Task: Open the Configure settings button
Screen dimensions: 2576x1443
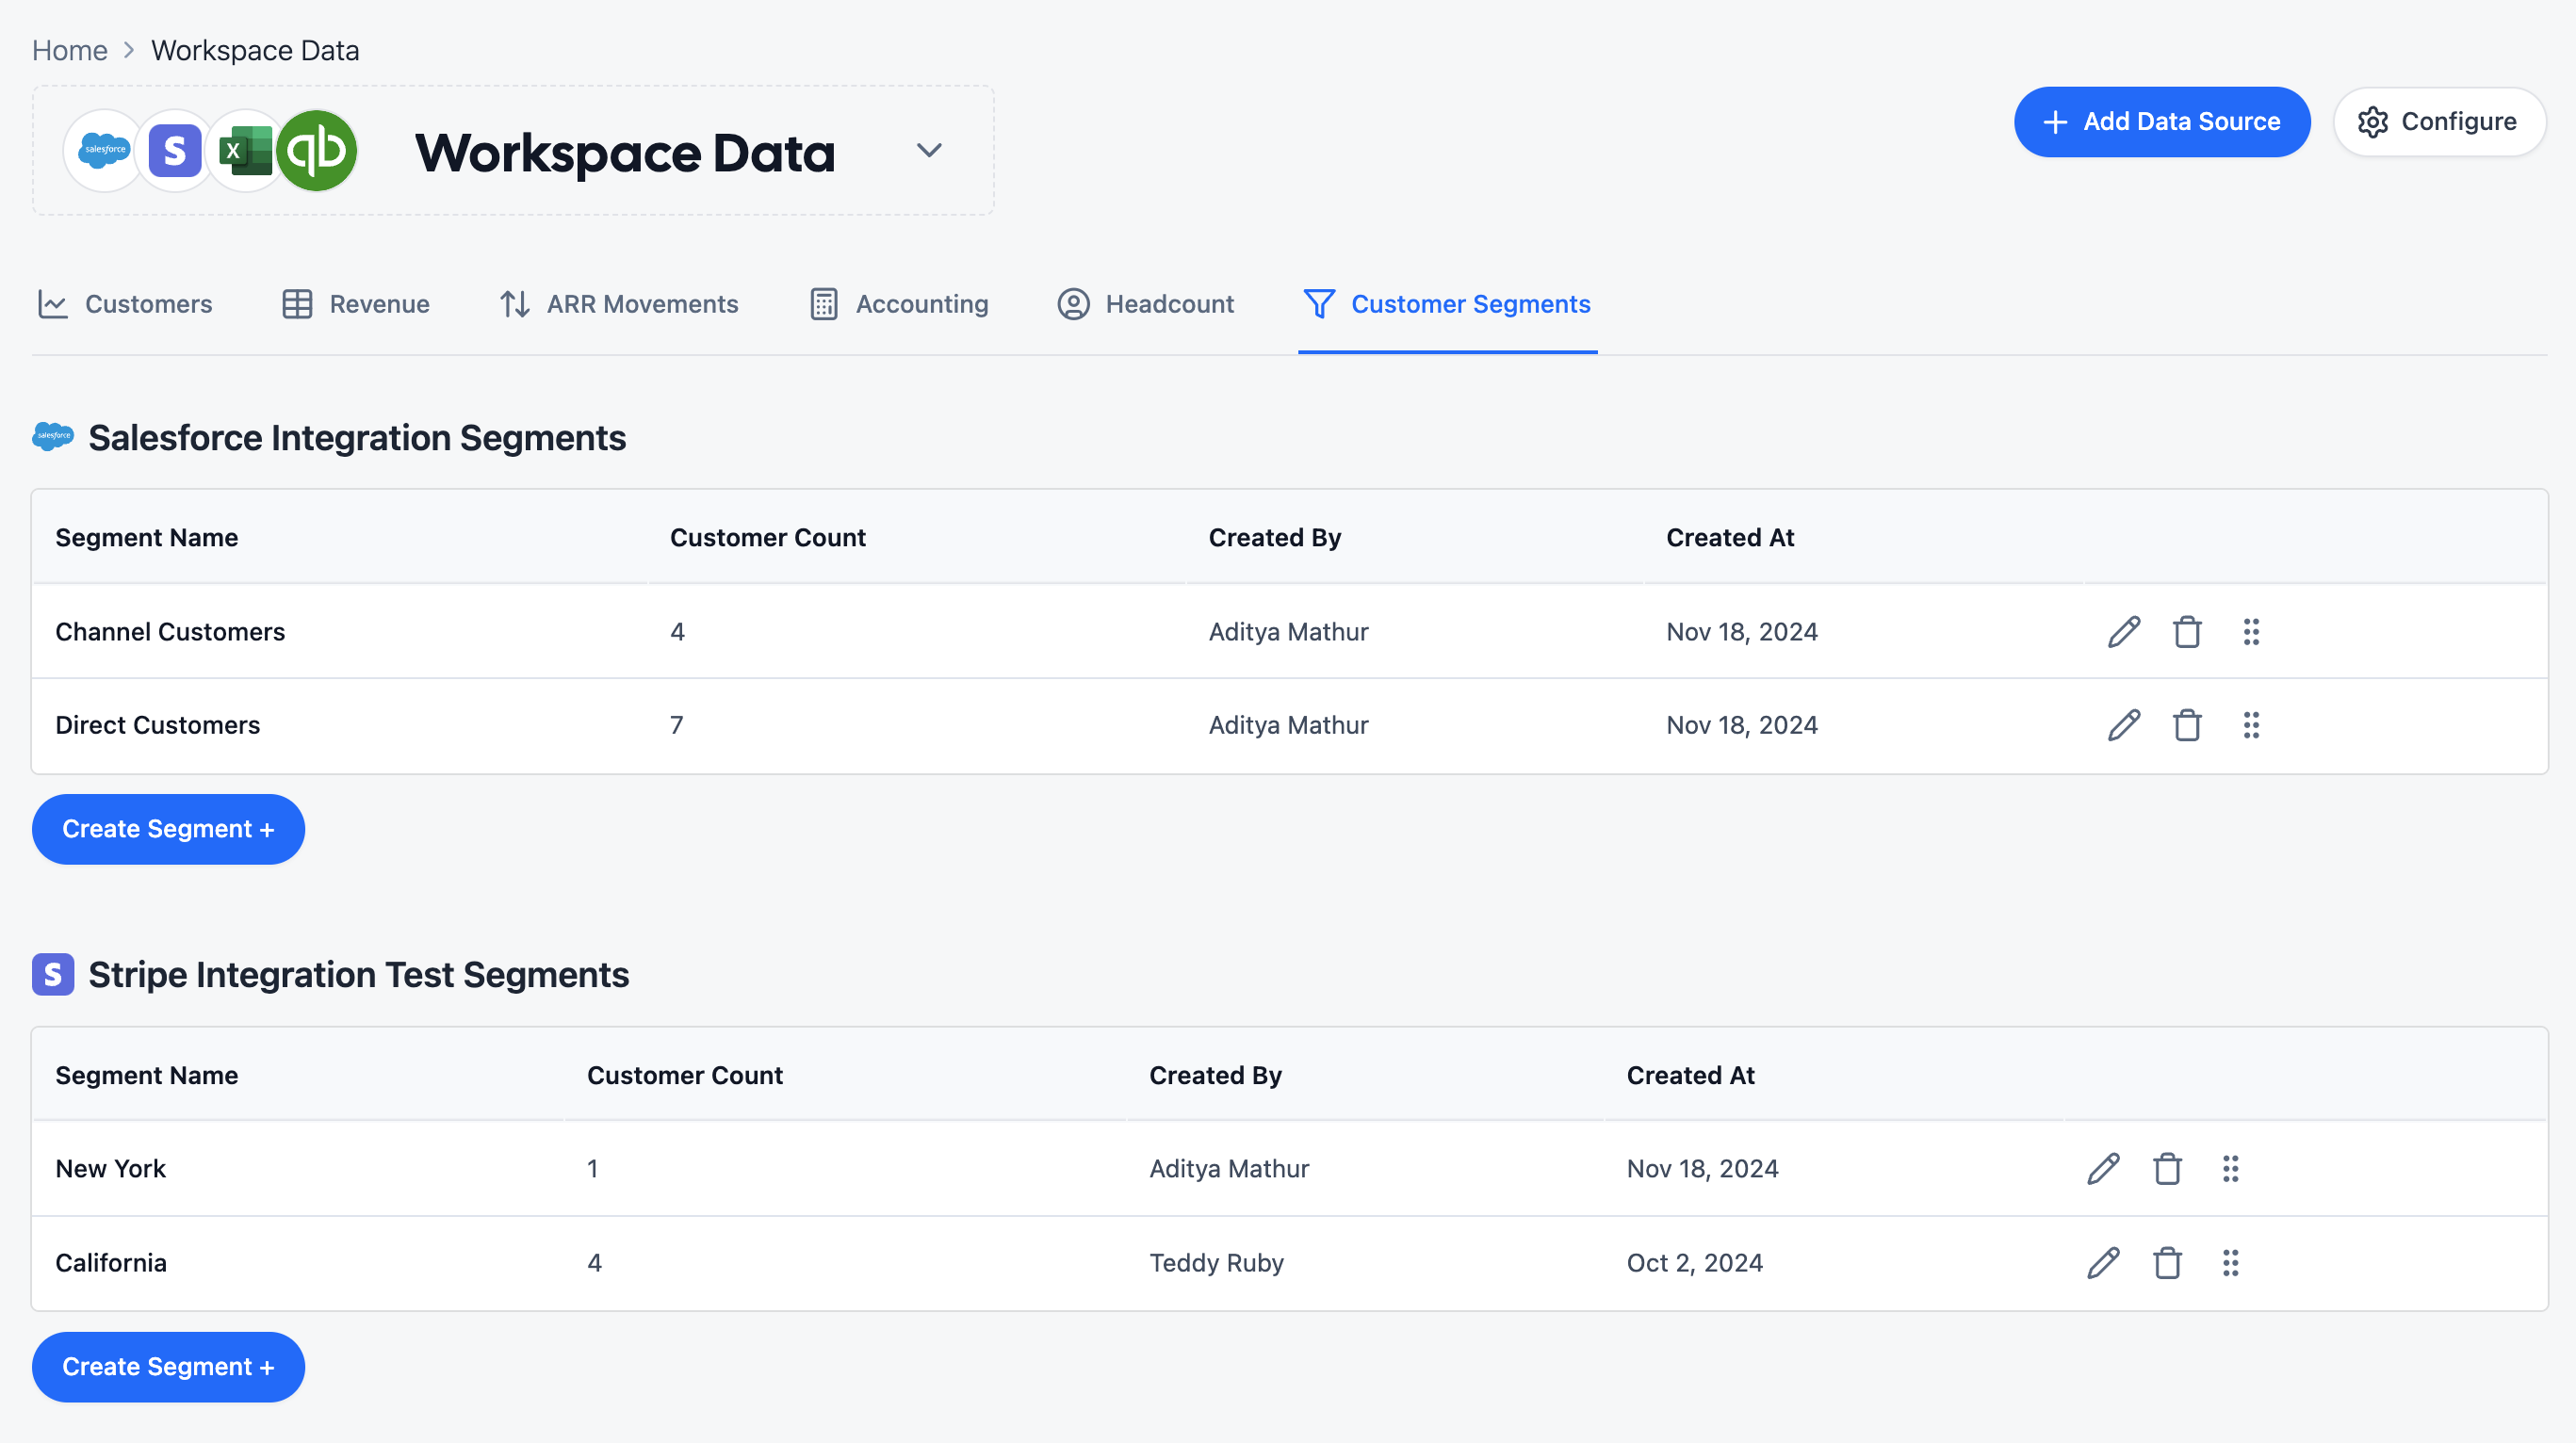Action: [x=2439, y=122]
